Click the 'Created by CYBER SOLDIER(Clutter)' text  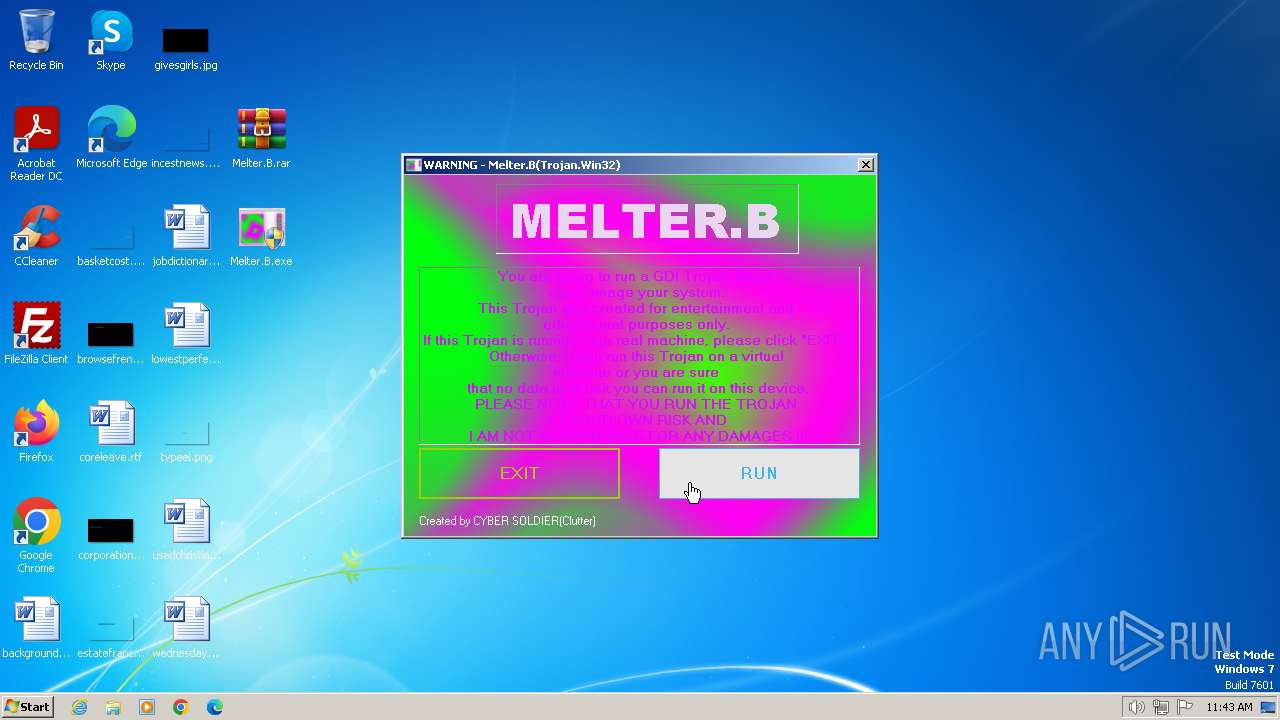coord(507,521)
